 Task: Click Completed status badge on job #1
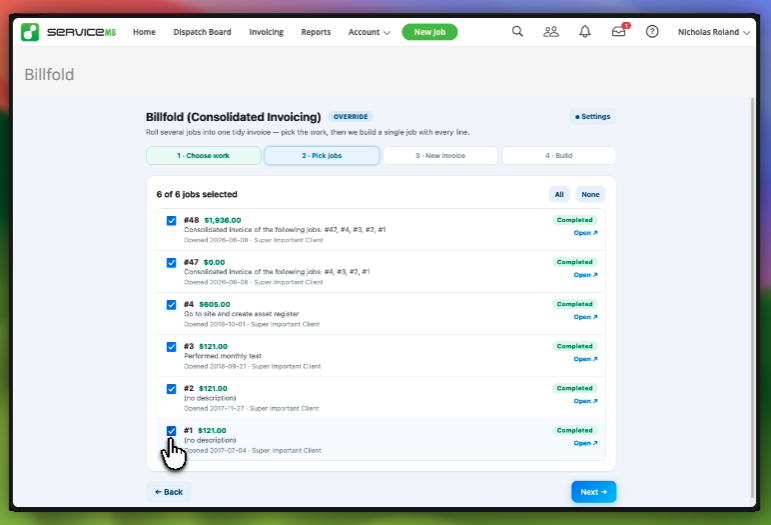[574, 430]
